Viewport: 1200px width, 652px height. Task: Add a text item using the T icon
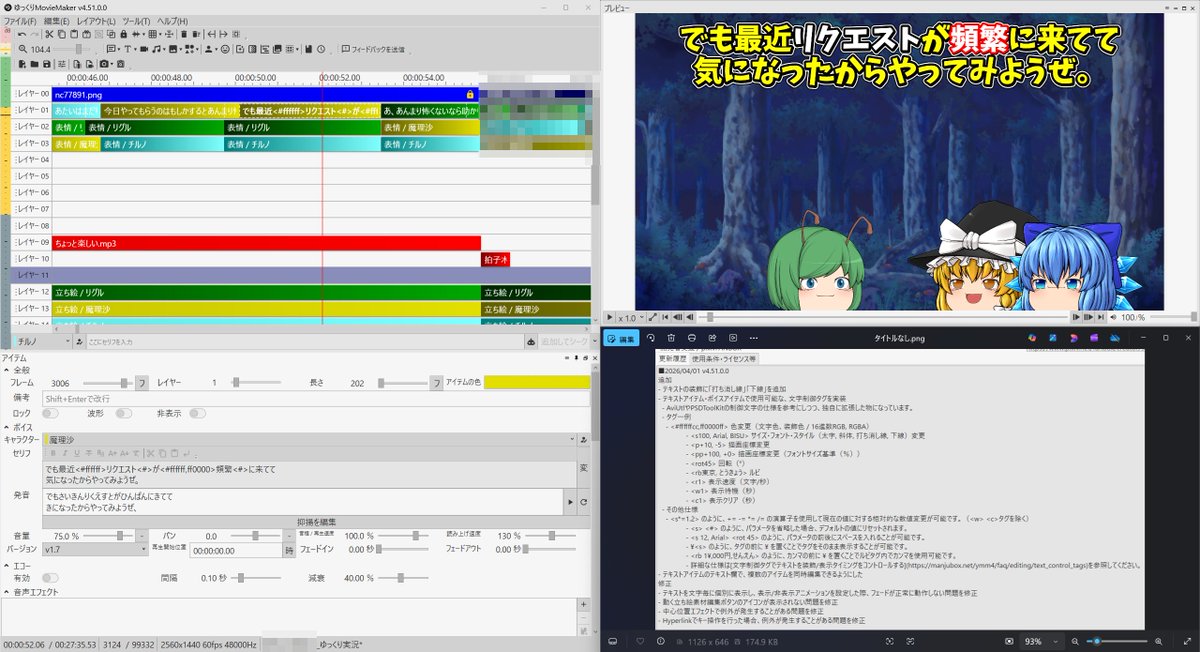pos(127,48)
